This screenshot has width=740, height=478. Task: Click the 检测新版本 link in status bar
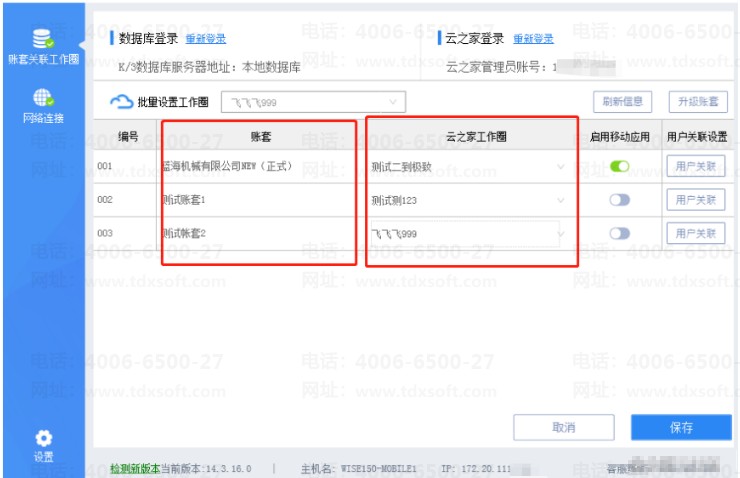coord(135,469)
